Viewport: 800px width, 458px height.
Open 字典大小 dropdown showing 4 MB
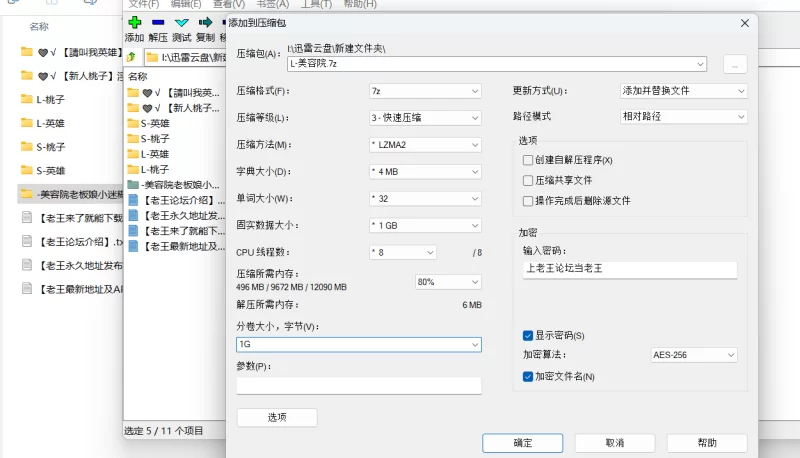[x=425, y=172]
